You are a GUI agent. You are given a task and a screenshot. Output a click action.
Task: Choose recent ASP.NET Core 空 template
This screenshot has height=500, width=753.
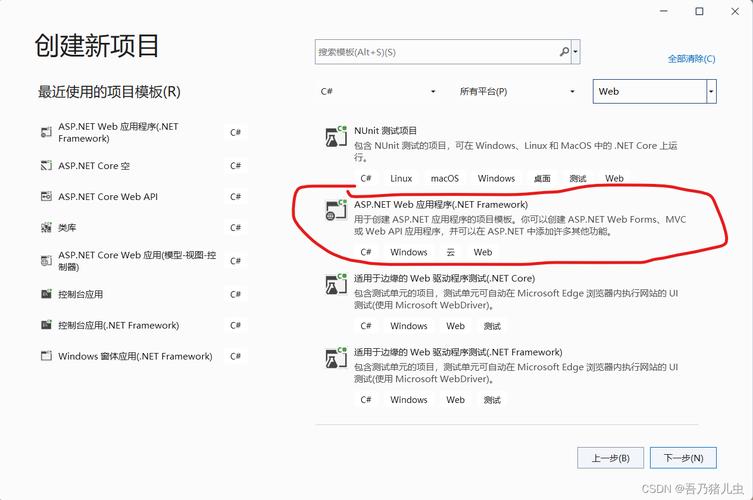143,166
